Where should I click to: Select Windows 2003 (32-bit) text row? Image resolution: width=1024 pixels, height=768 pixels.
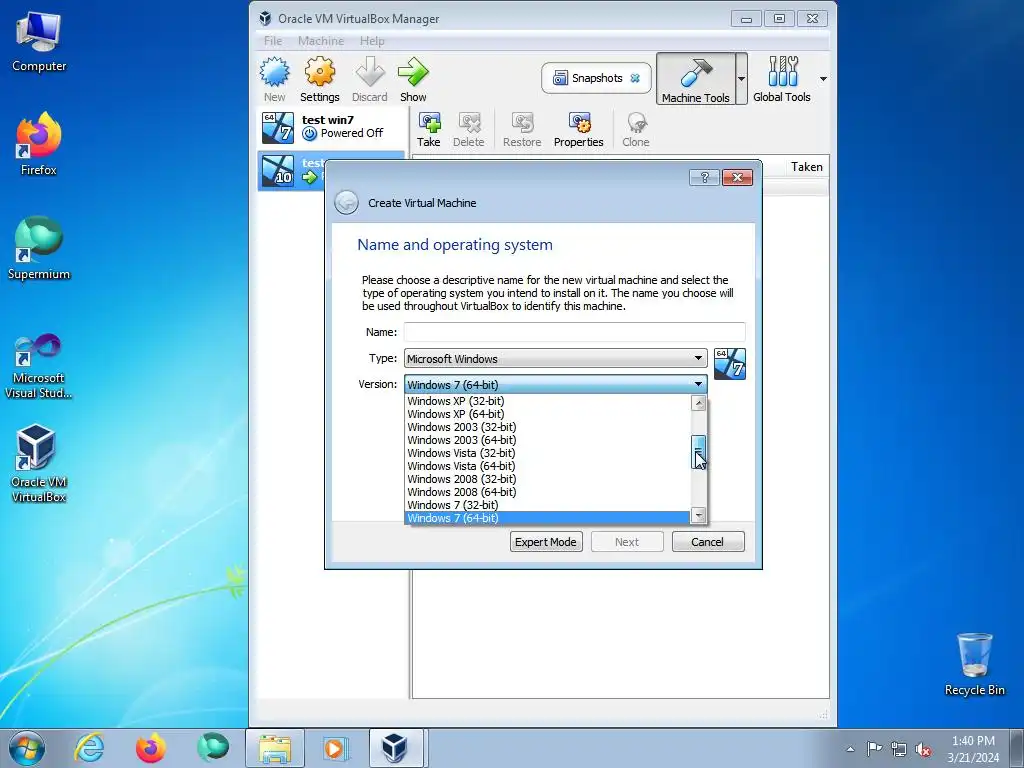click(x=547, y=427)
